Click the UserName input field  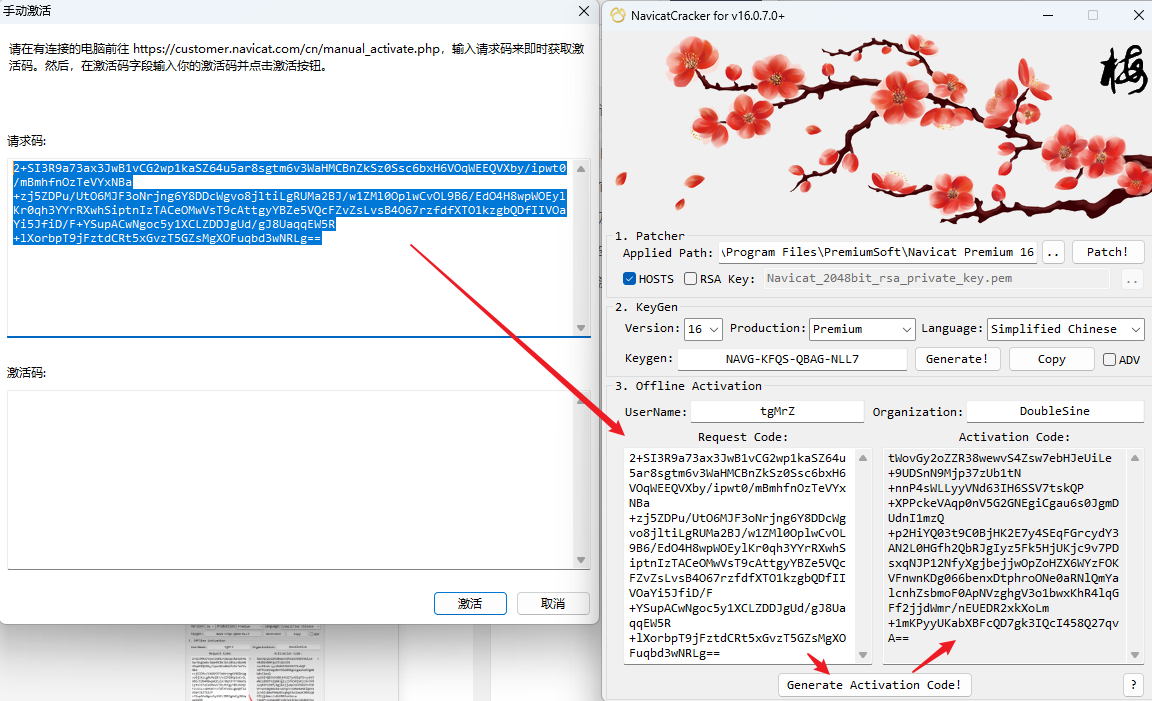(776, 412)
